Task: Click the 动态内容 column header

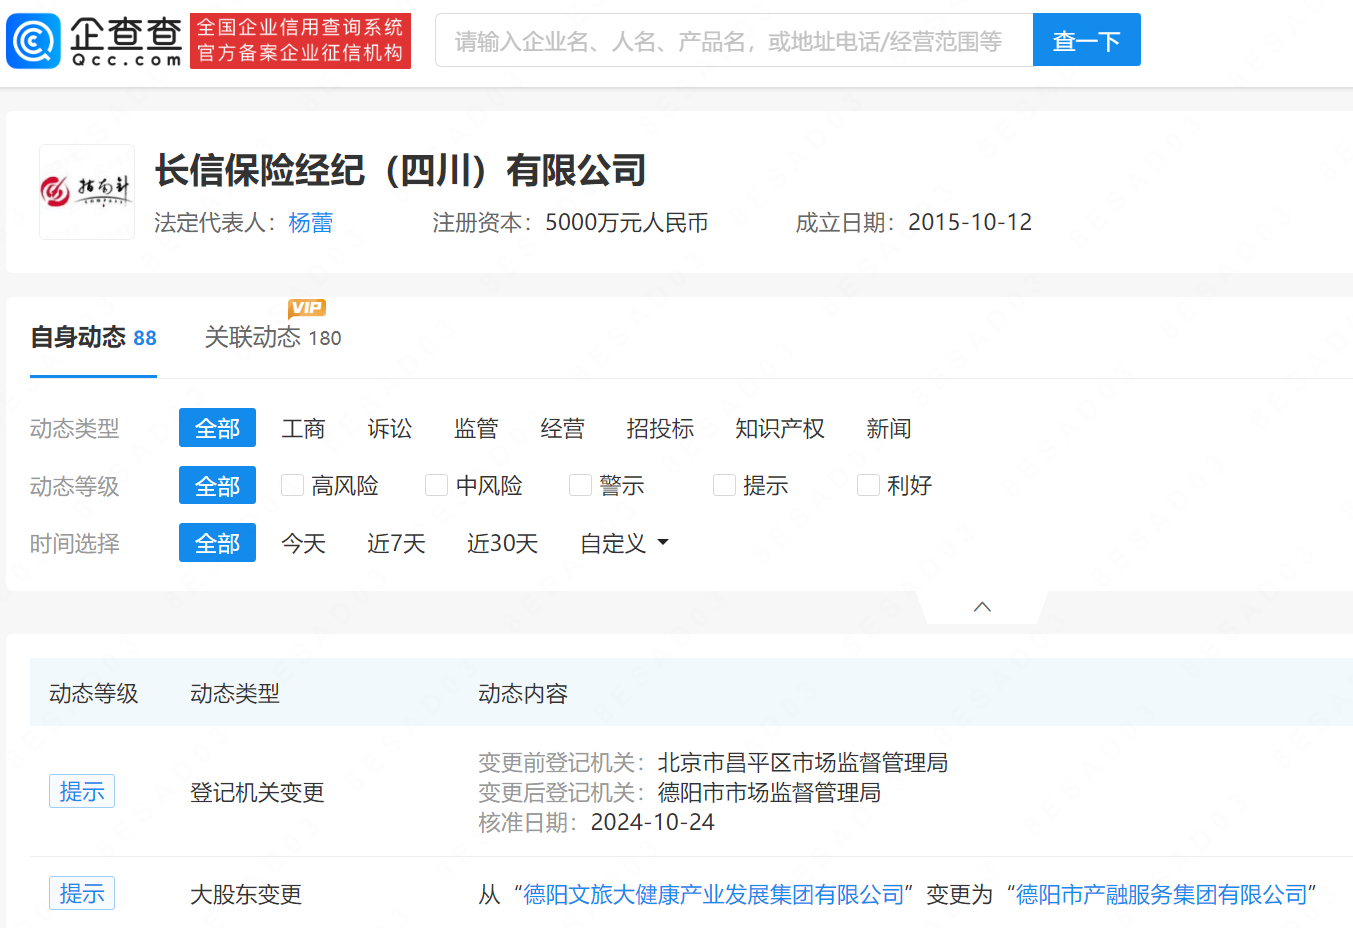Action: (523, 693)
